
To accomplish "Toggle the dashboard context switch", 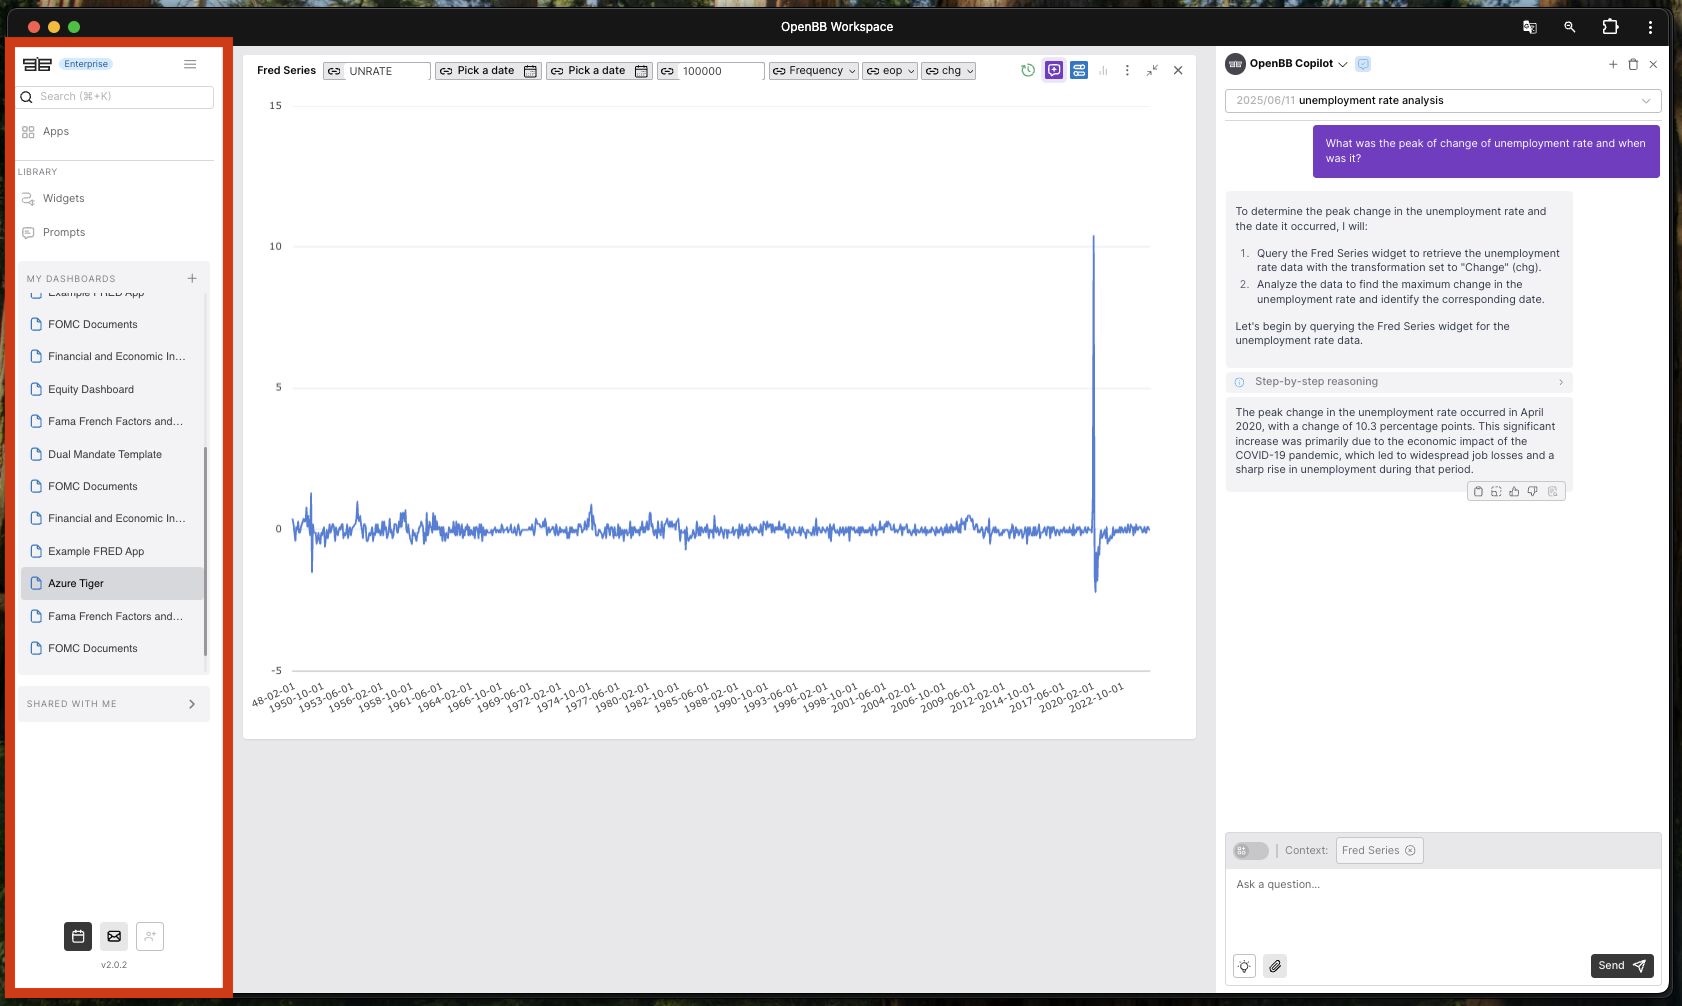I will click(1250, 851).
